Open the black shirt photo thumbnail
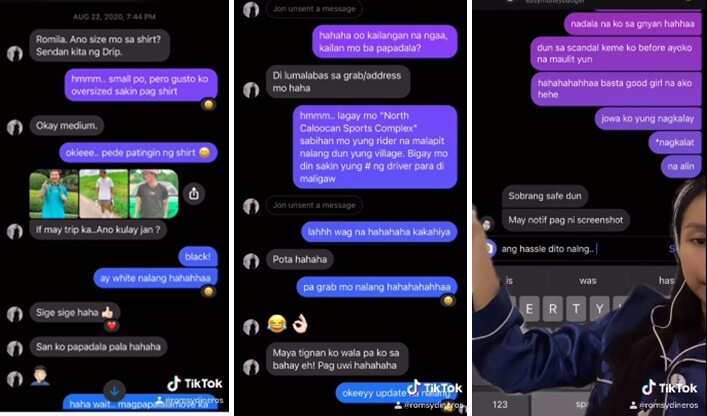Screen dimensions: 707x416 point(154,193)
